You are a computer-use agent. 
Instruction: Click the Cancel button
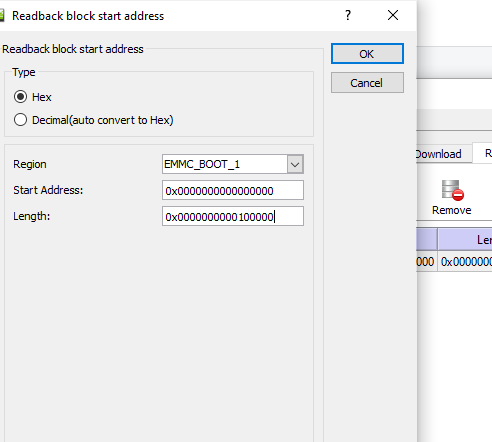point(367,83)
